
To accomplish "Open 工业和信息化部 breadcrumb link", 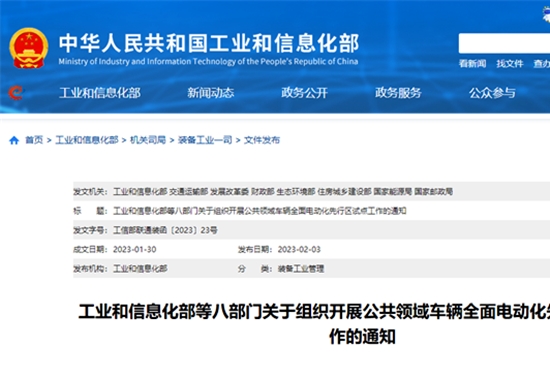I will pyautogui.click(x=87, y=140).
